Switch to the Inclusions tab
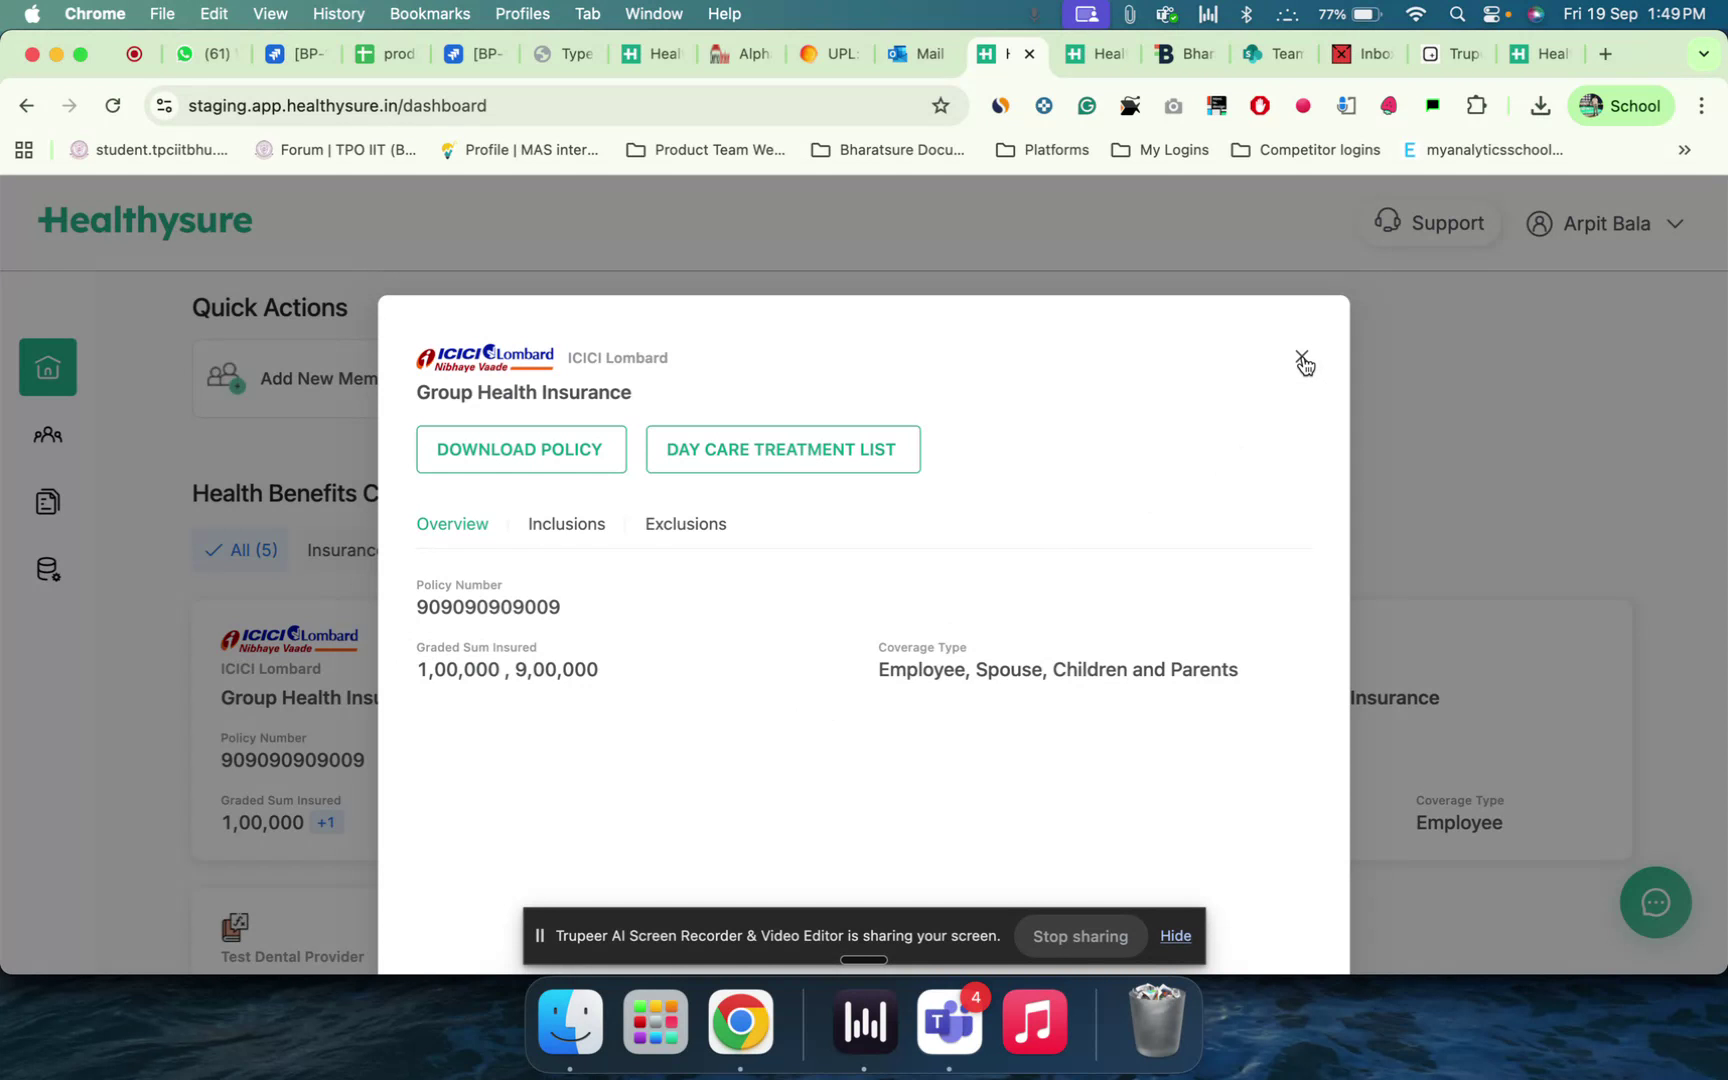This screenshot has width=1728, height=1080. click(x=567, y=523)
